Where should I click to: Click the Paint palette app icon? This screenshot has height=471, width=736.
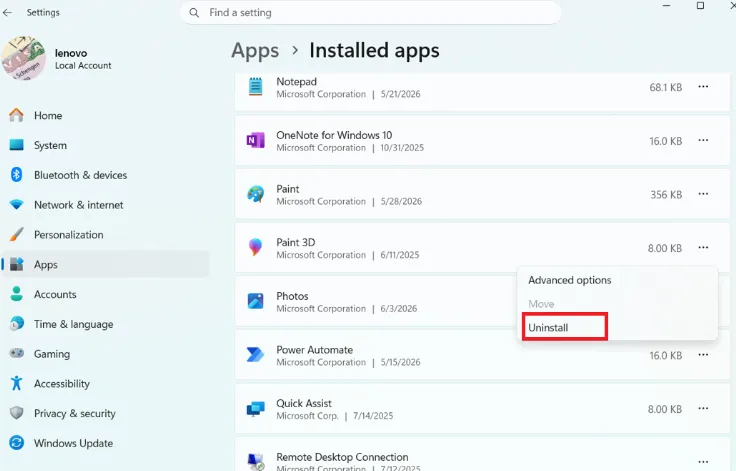255,194
